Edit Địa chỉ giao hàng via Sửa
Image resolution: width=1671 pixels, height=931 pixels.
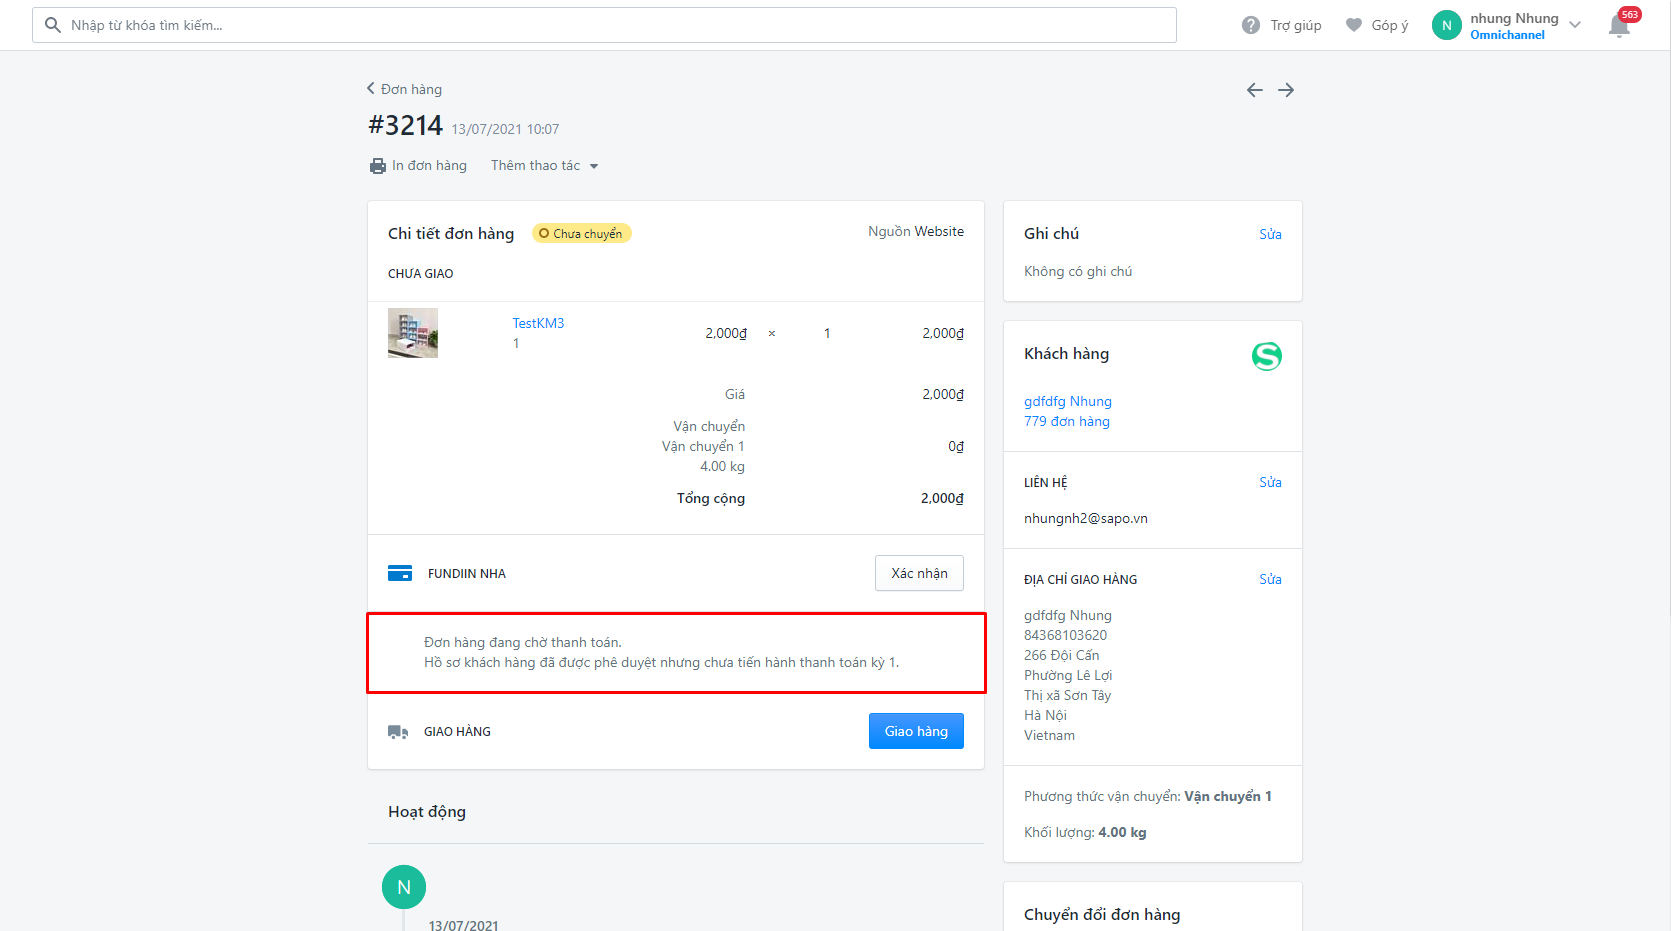[1270, 579]
